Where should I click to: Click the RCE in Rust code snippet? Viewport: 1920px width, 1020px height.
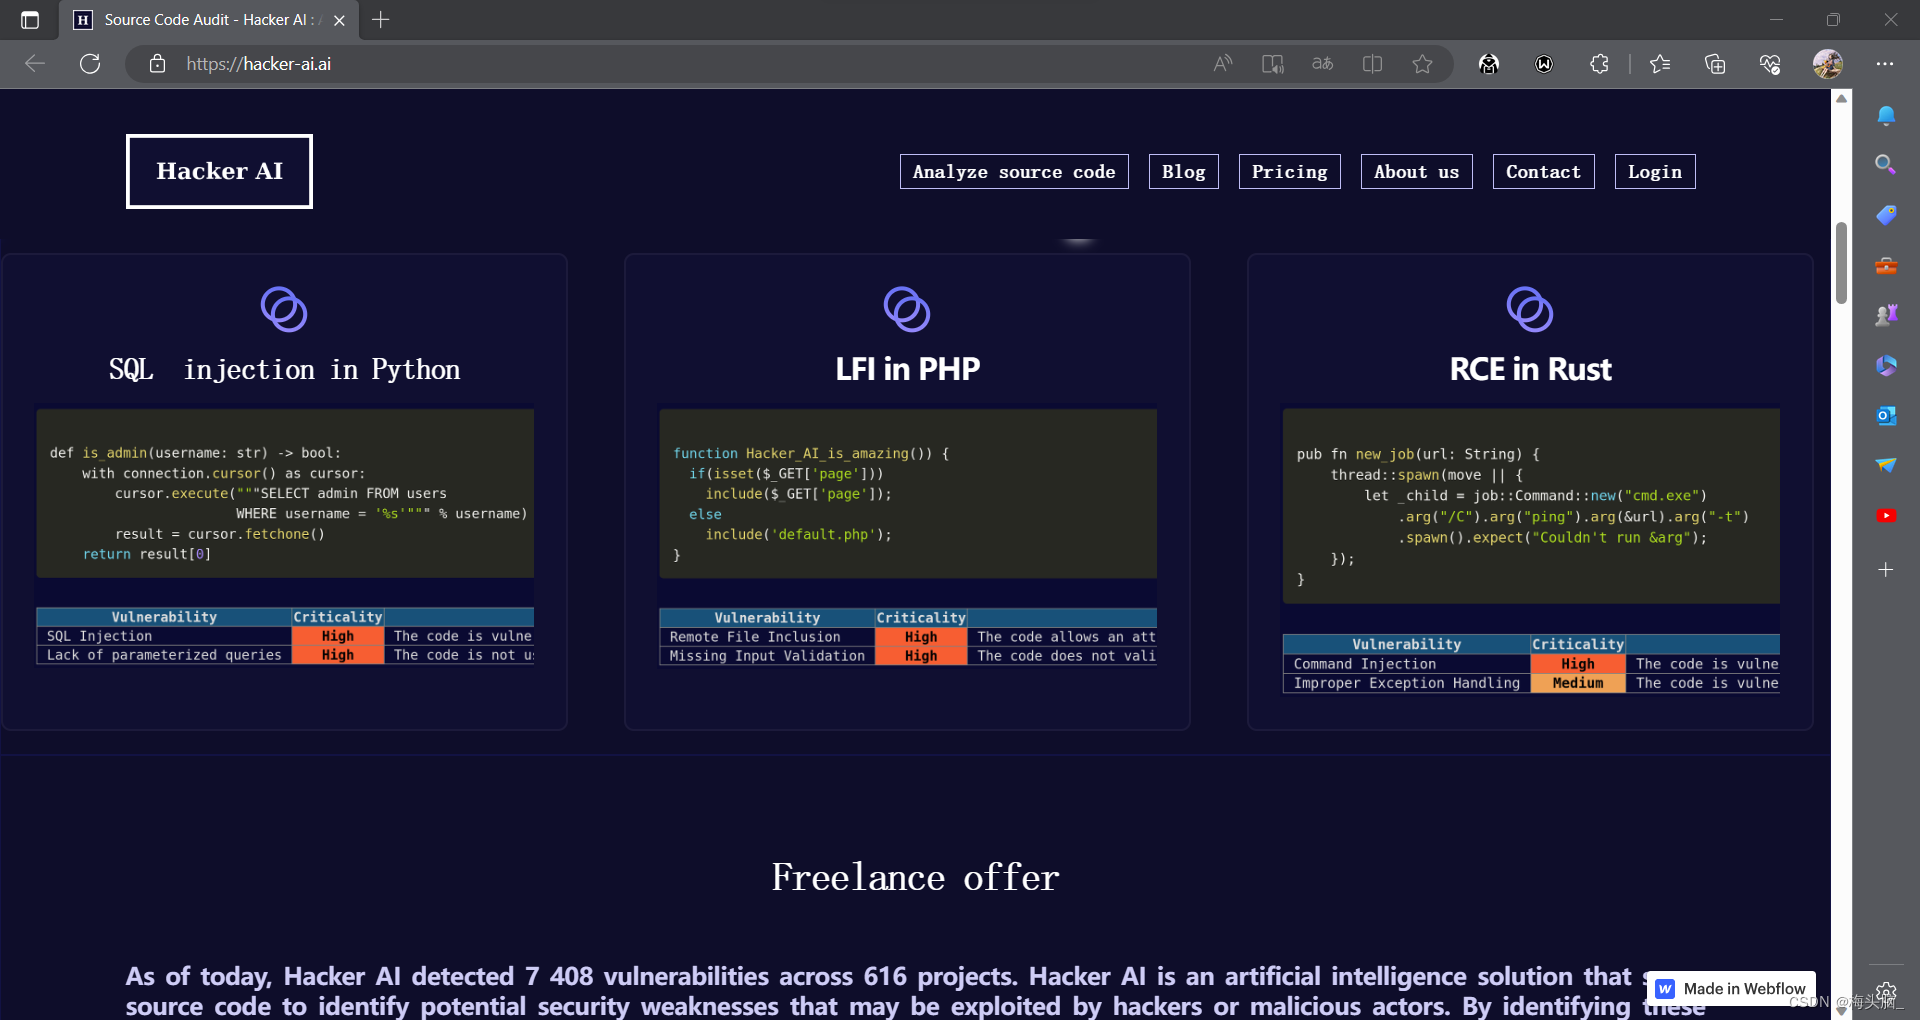(x=1531, y=506)
